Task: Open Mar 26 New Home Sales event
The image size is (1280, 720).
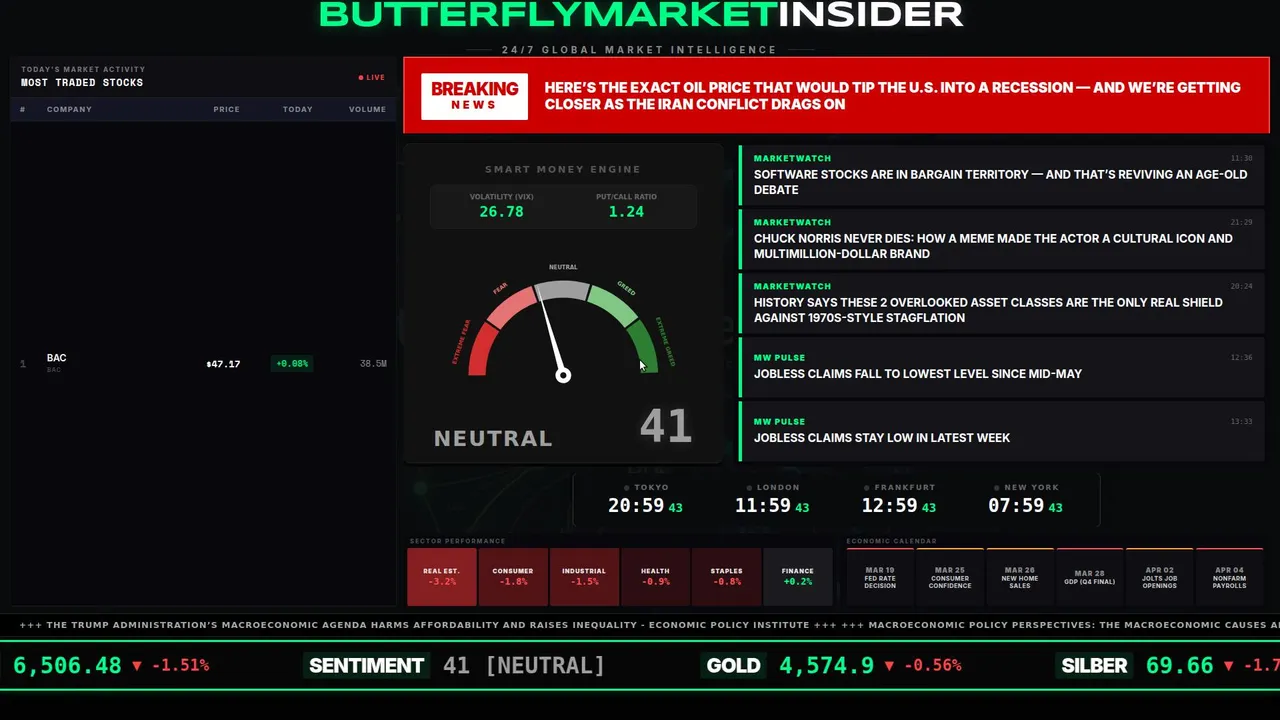Action: (1020, 577)
